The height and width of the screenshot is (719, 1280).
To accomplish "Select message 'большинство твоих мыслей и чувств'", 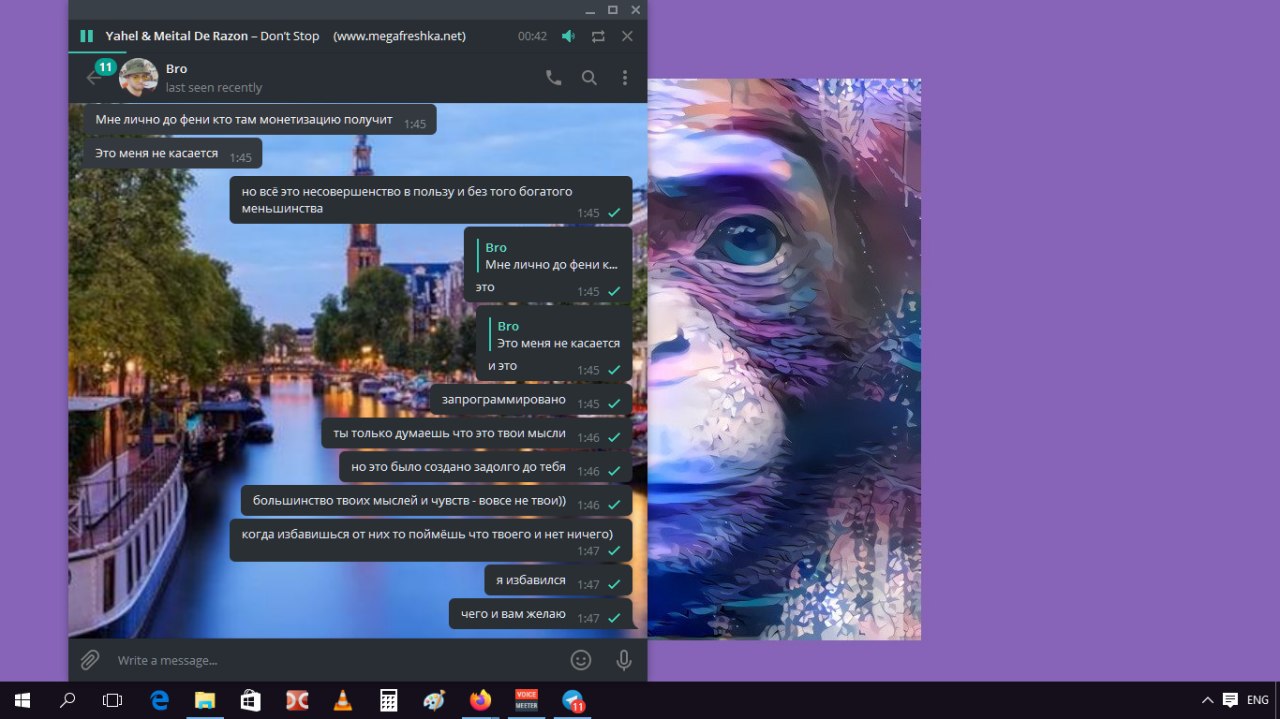I will [x=437, y=501].
